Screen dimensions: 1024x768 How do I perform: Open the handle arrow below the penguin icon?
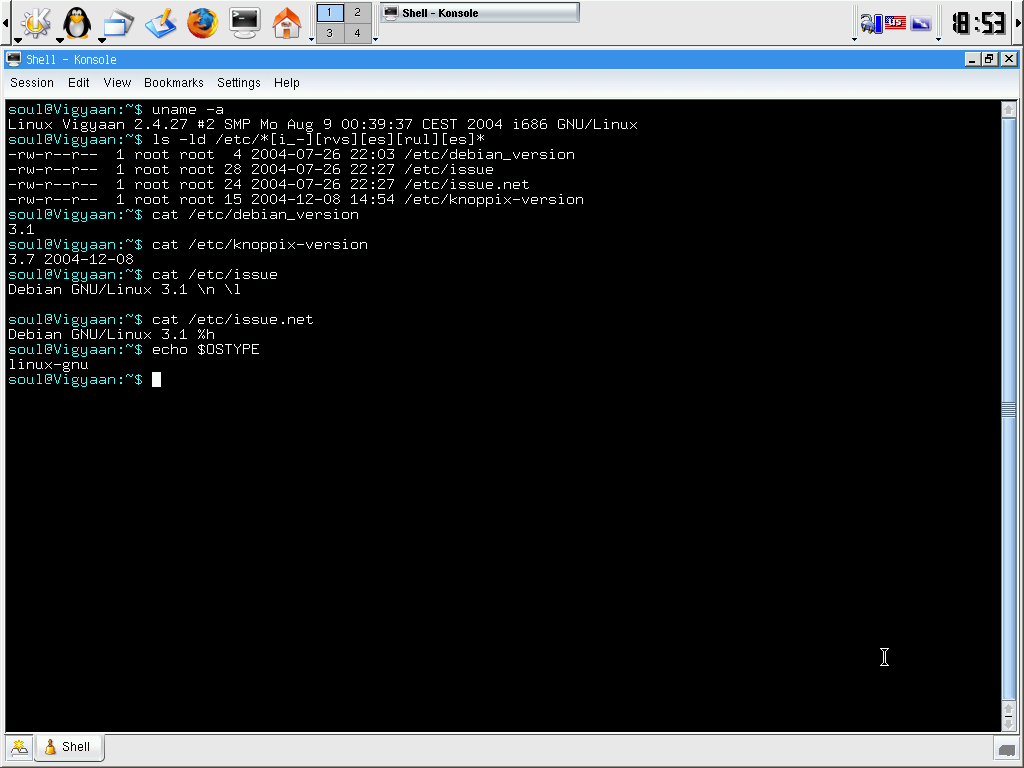click(60, 40)
